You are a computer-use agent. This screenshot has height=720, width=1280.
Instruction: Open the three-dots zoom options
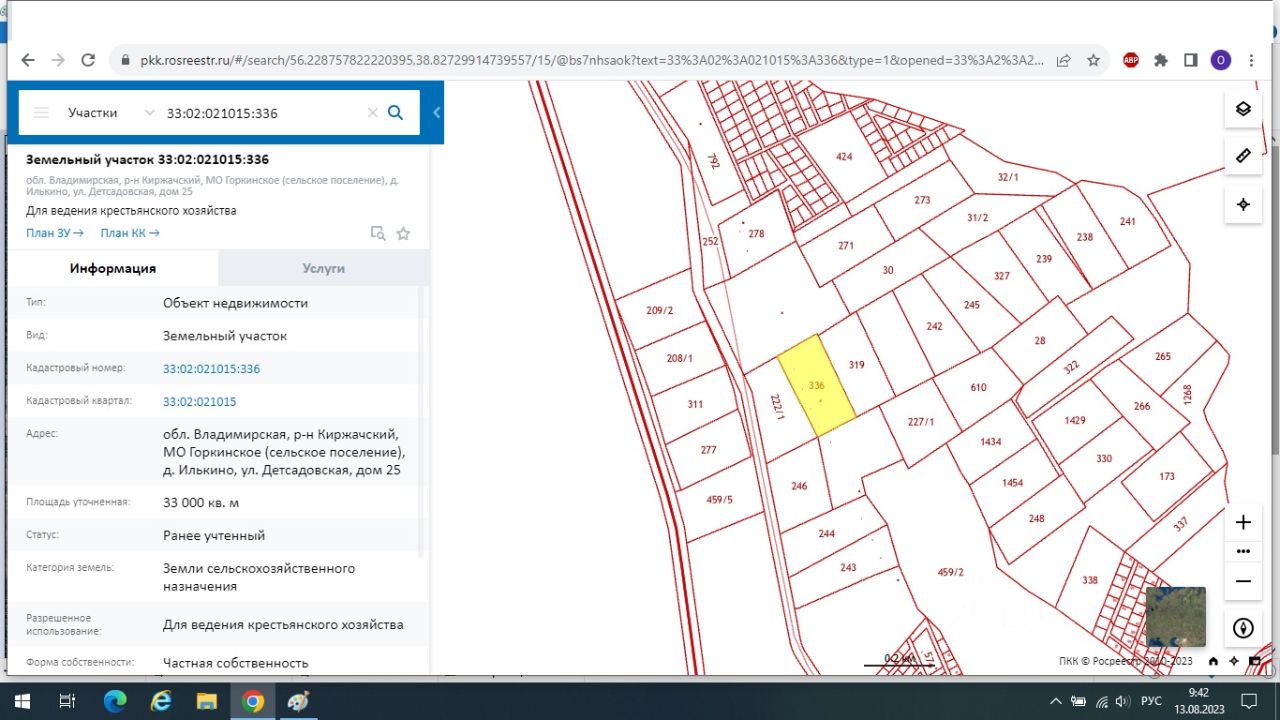click(x=1243, y=551)
